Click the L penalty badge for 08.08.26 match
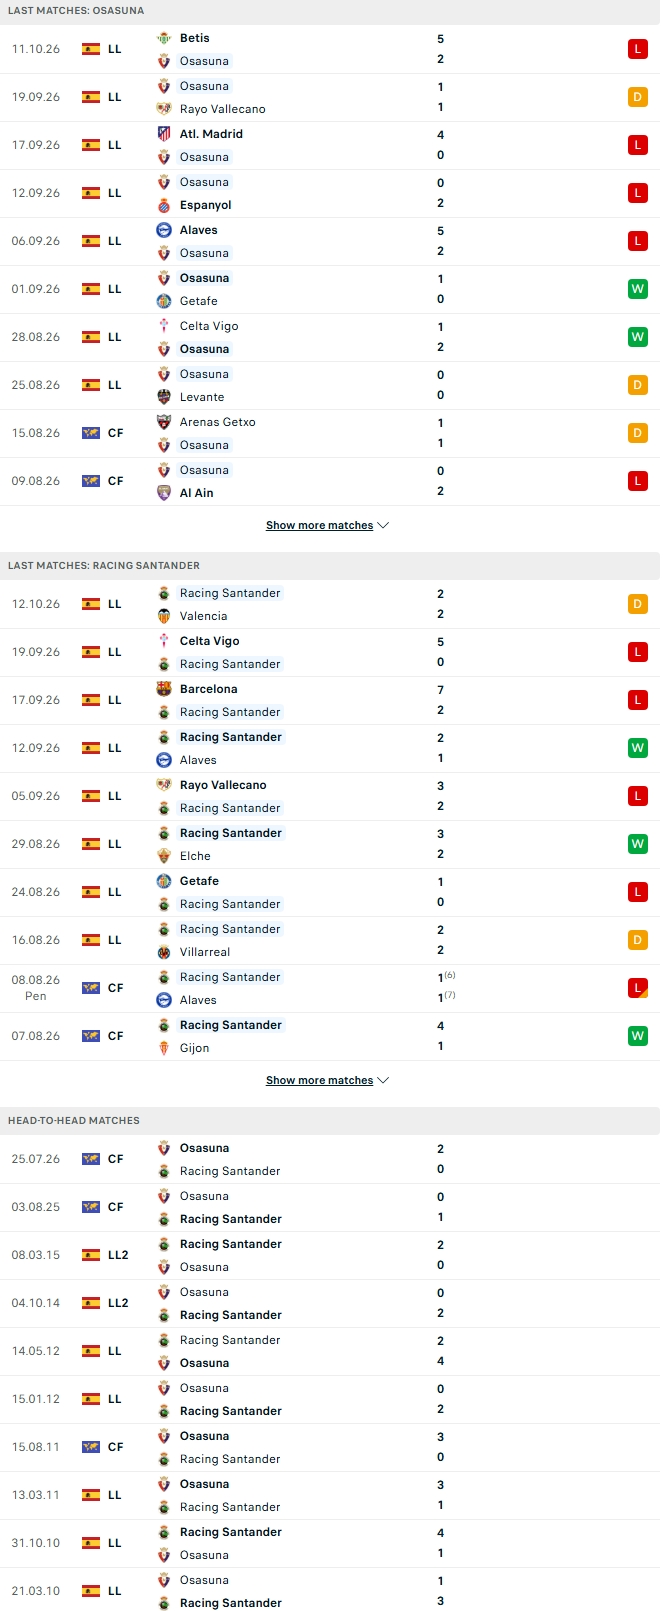Image resolution: width=663 pixels, height=1611 pixels. (x=637, y=988)
